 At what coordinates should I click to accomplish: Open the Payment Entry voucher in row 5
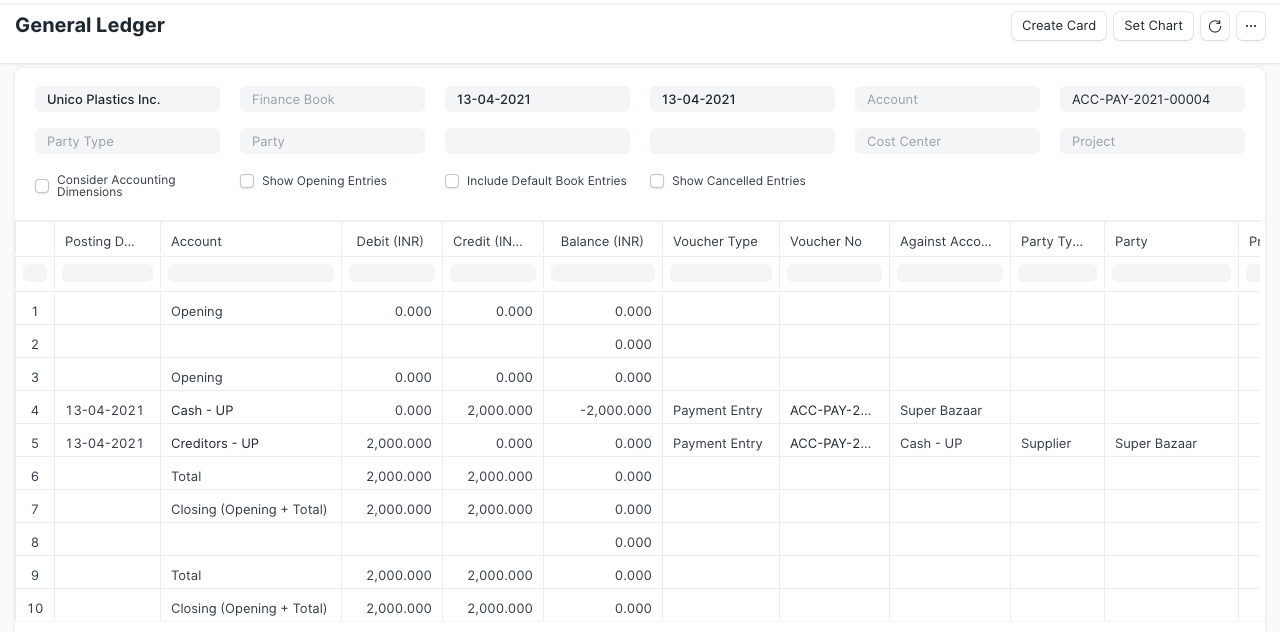click(717, 443)
